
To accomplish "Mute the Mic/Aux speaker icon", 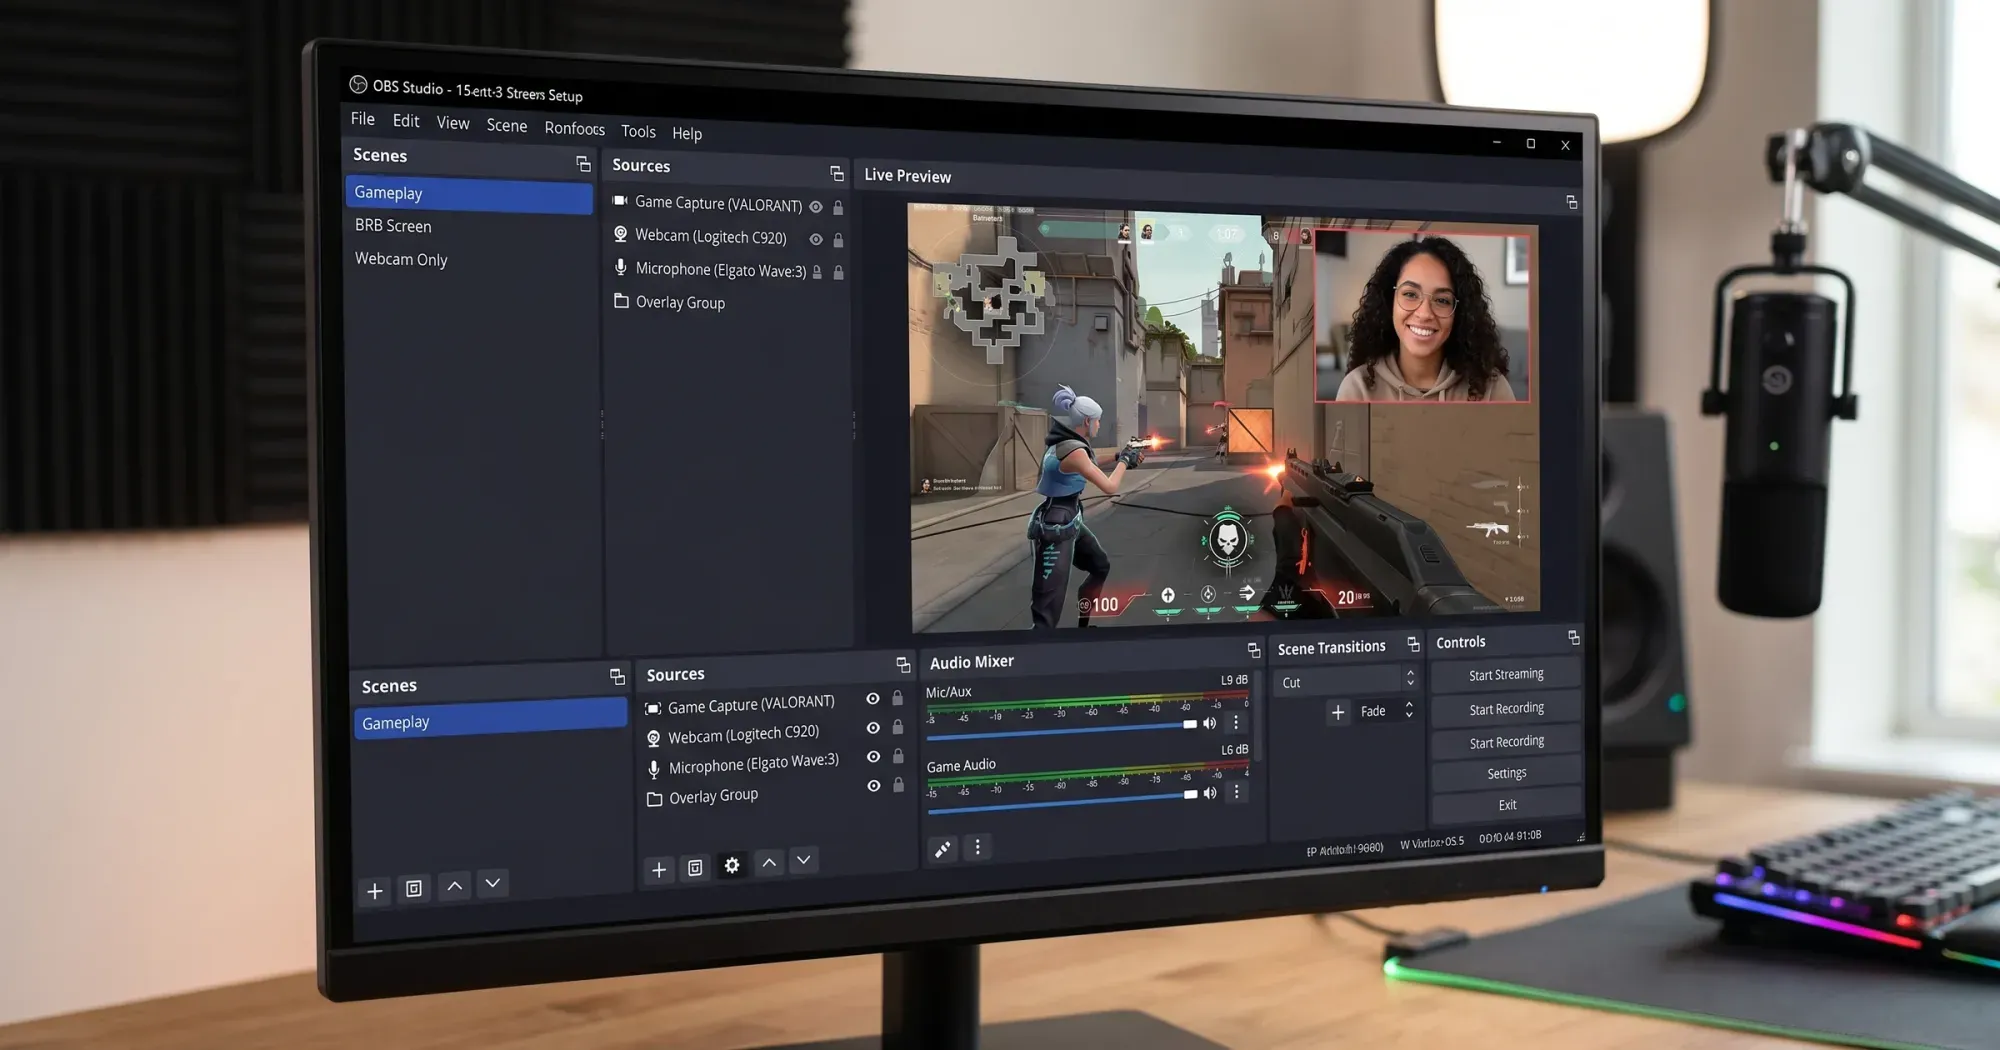I will [x=1210, y=723].
